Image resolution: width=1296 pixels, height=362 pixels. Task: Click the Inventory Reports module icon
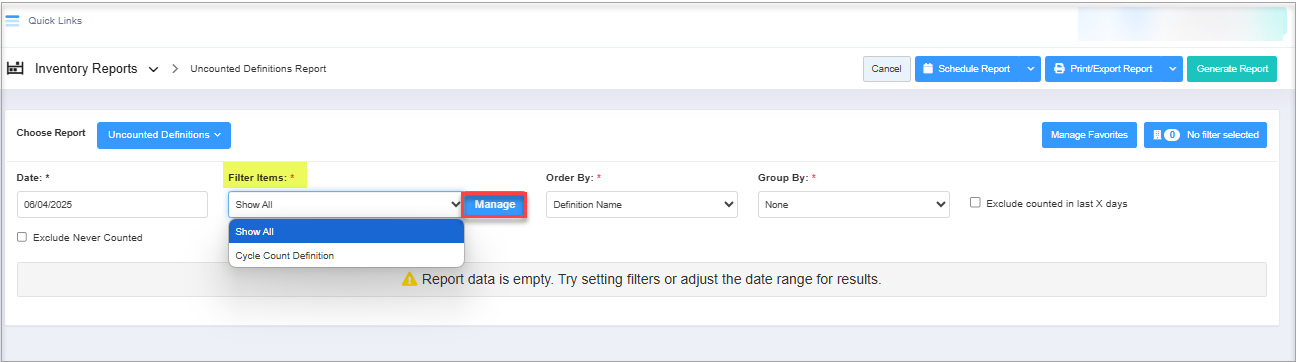tap(15, 69)
